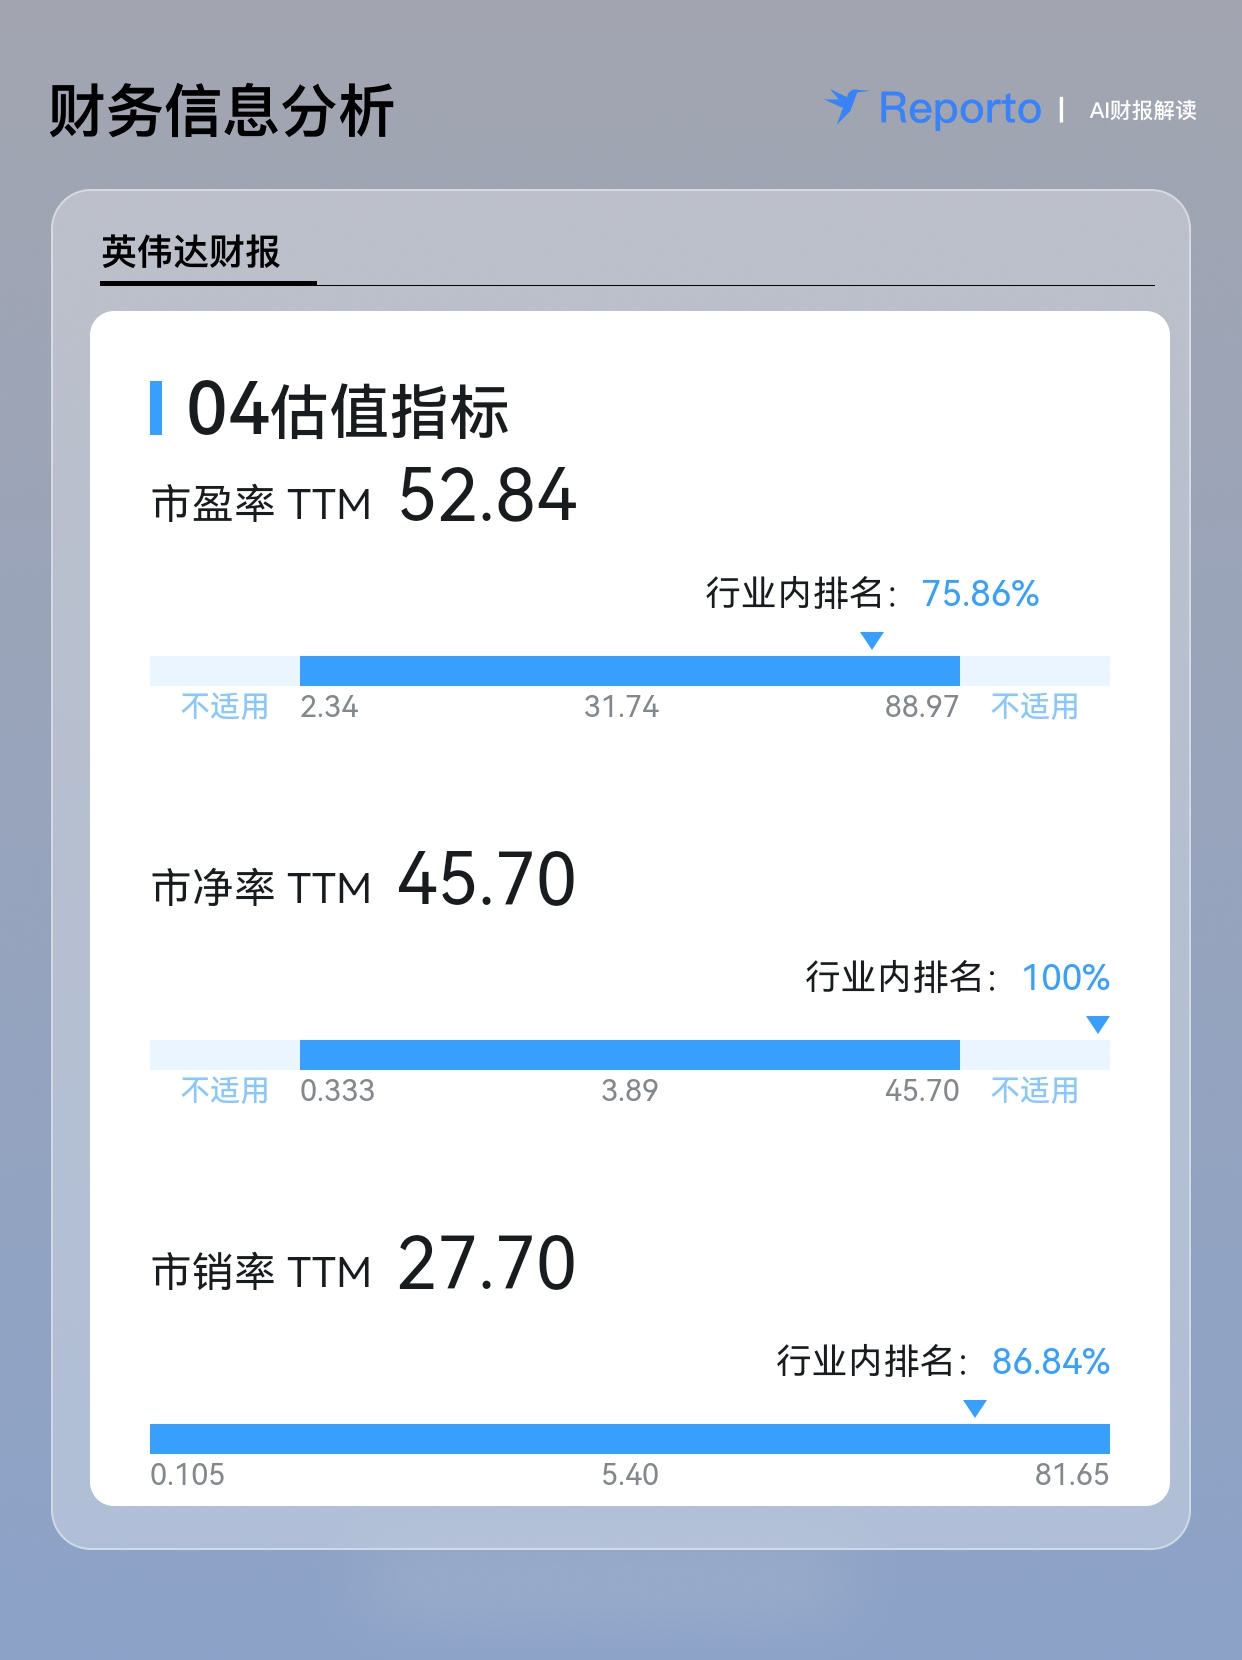Click the 86.84% industry ranking value

pos(1051,1361)
